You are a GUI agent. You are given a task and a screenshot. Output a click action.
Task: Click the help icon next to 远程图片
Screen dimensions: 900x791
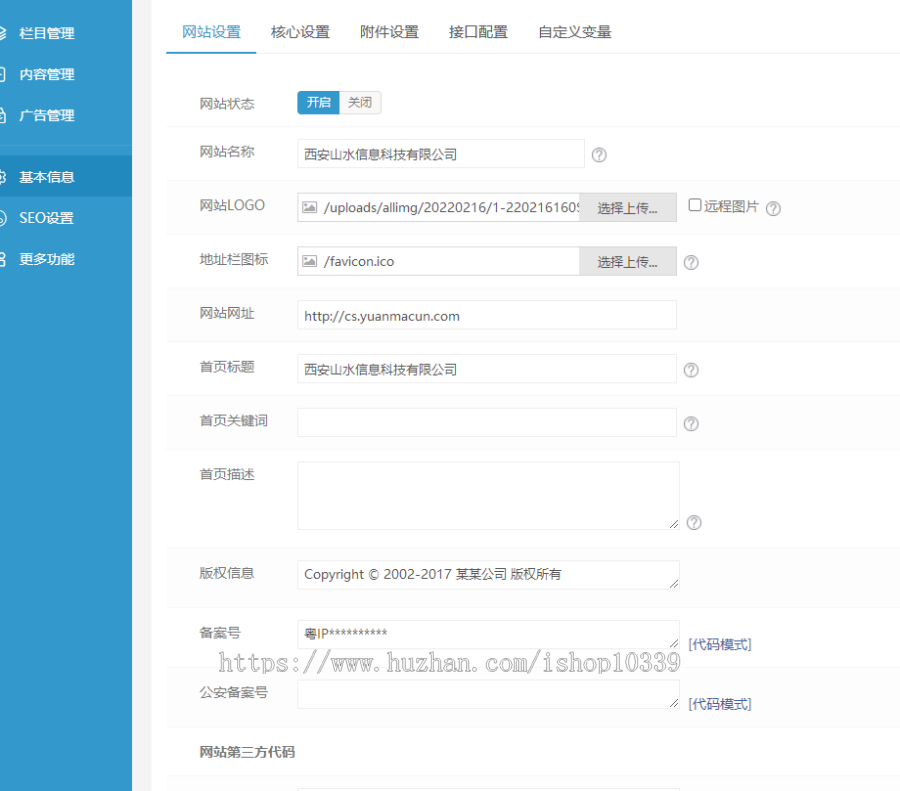(773, 208)
